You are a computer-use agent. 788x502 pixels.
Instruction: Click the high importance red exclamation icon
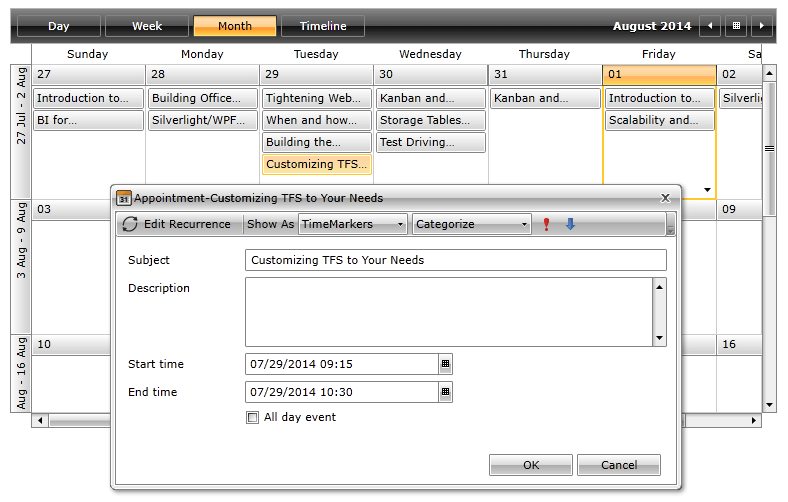(546, 224)
